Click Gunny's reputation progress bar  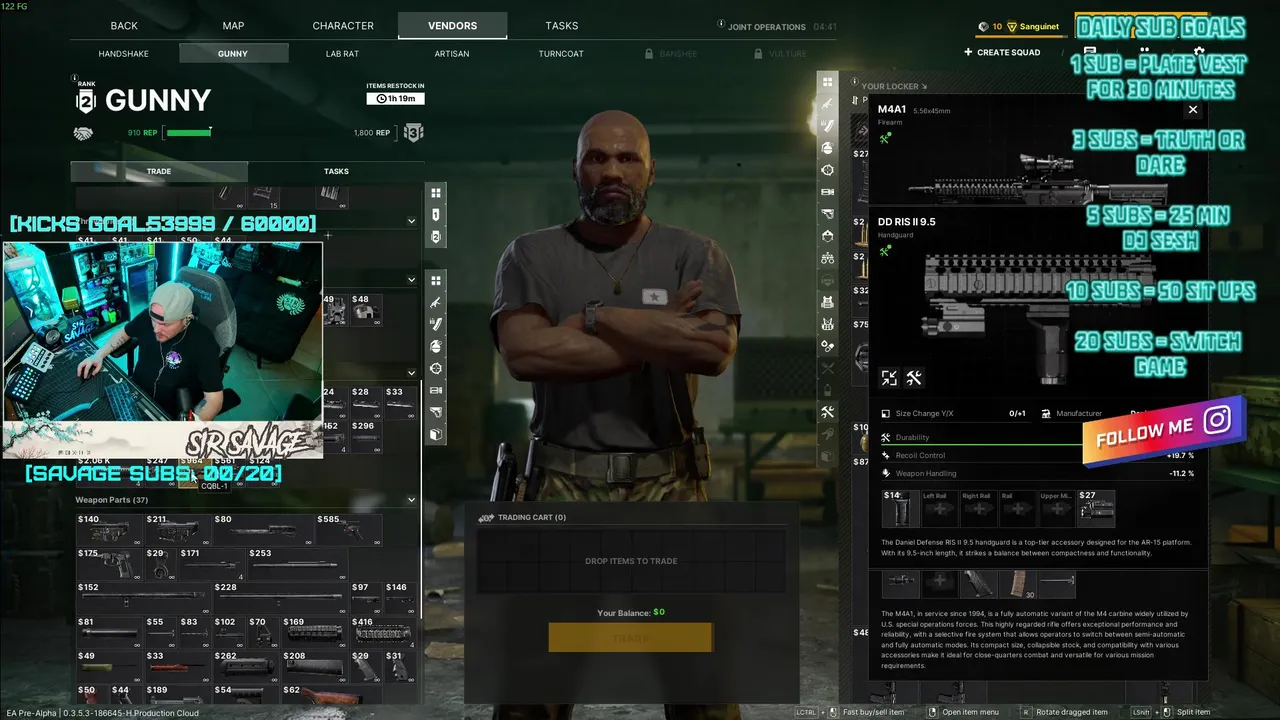(189, 132)
